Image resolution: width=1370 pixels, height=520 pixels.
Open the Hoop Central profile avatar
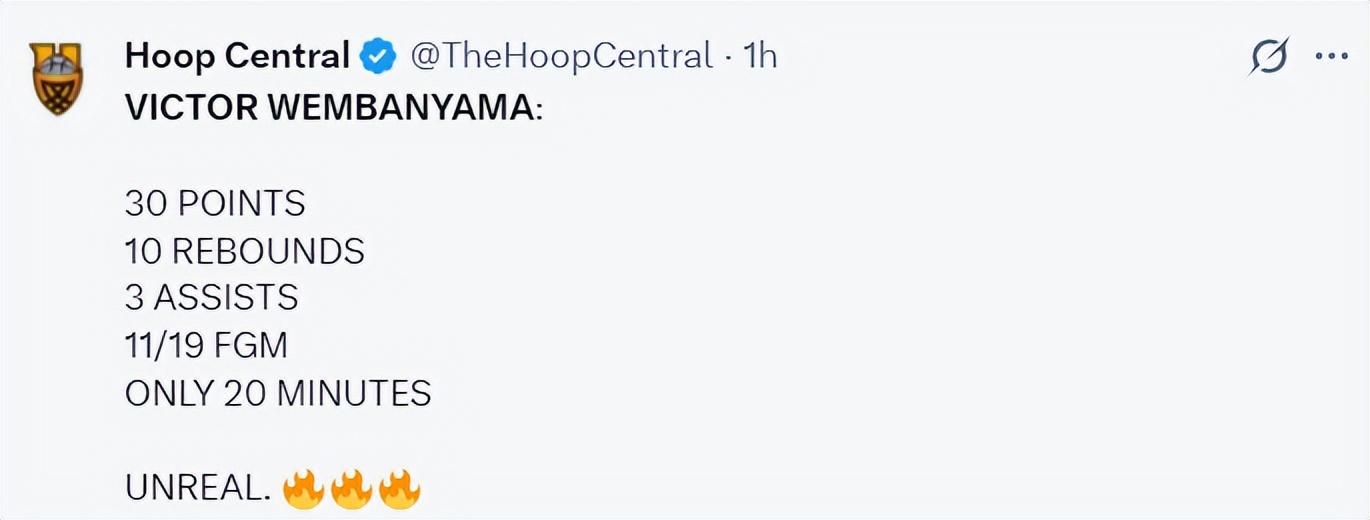[55, 77]
